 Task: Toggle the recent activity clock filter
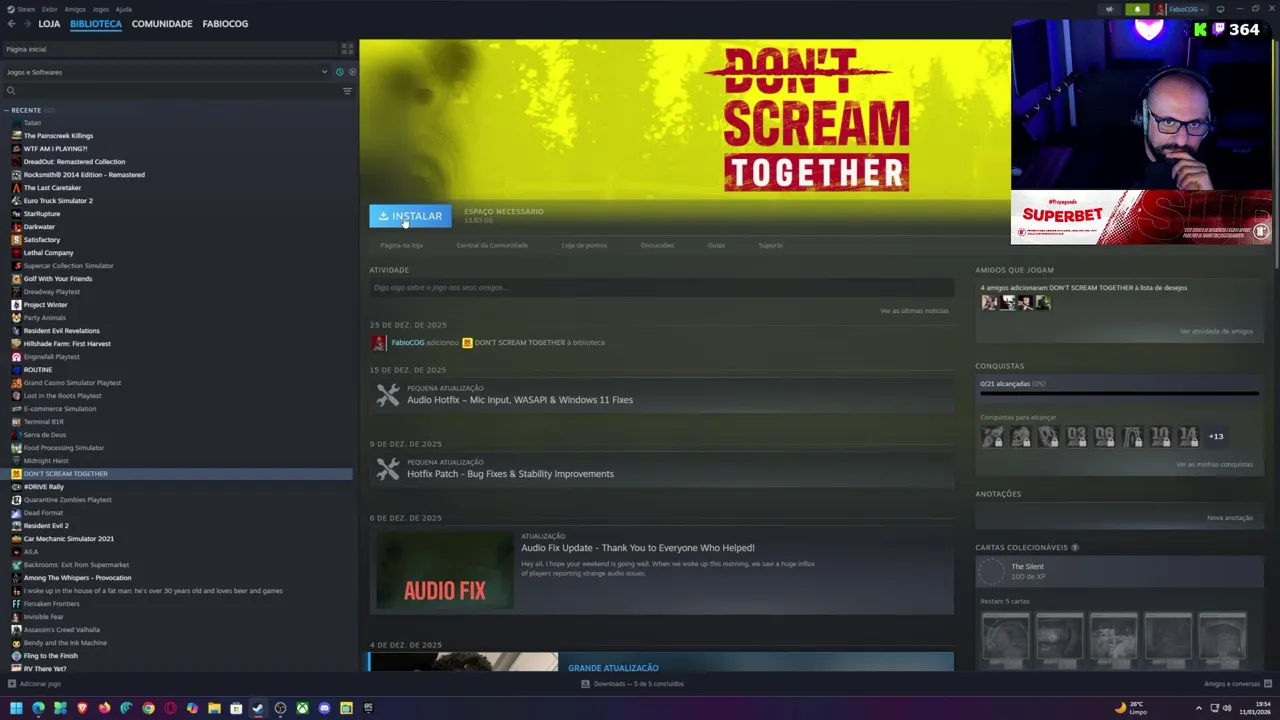(x=340, y=72)
